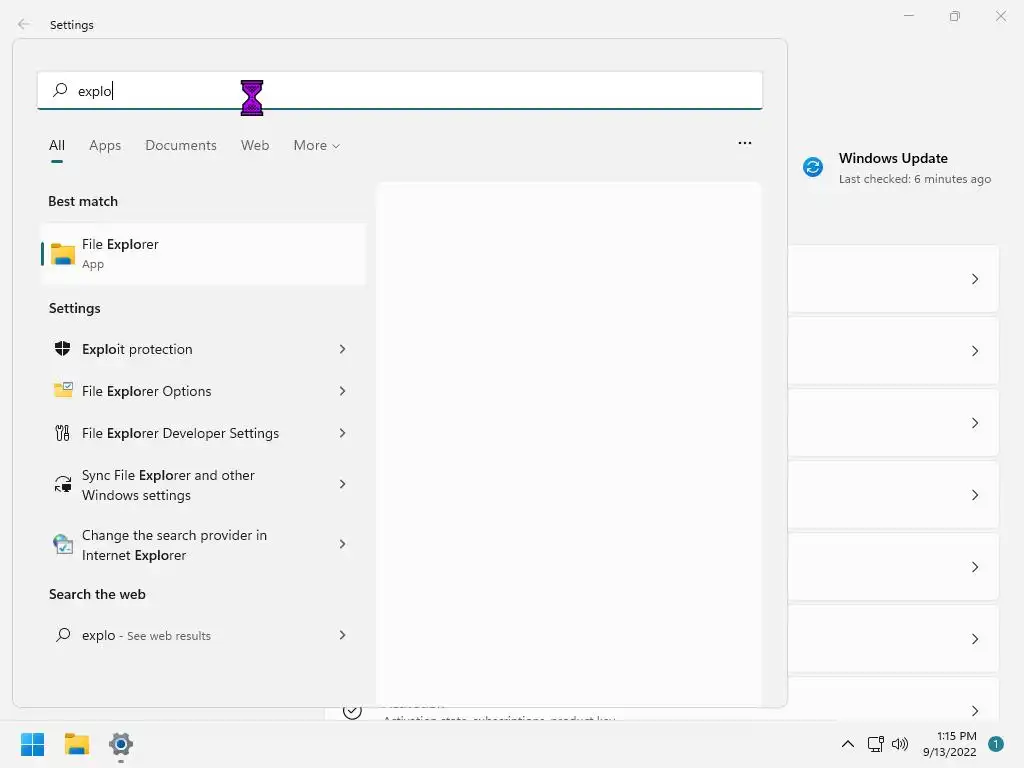The width and height of the screenshot is (1024, 768).
Task: Click the Exploit protection shield icon
Action: (x=63, y=349)
